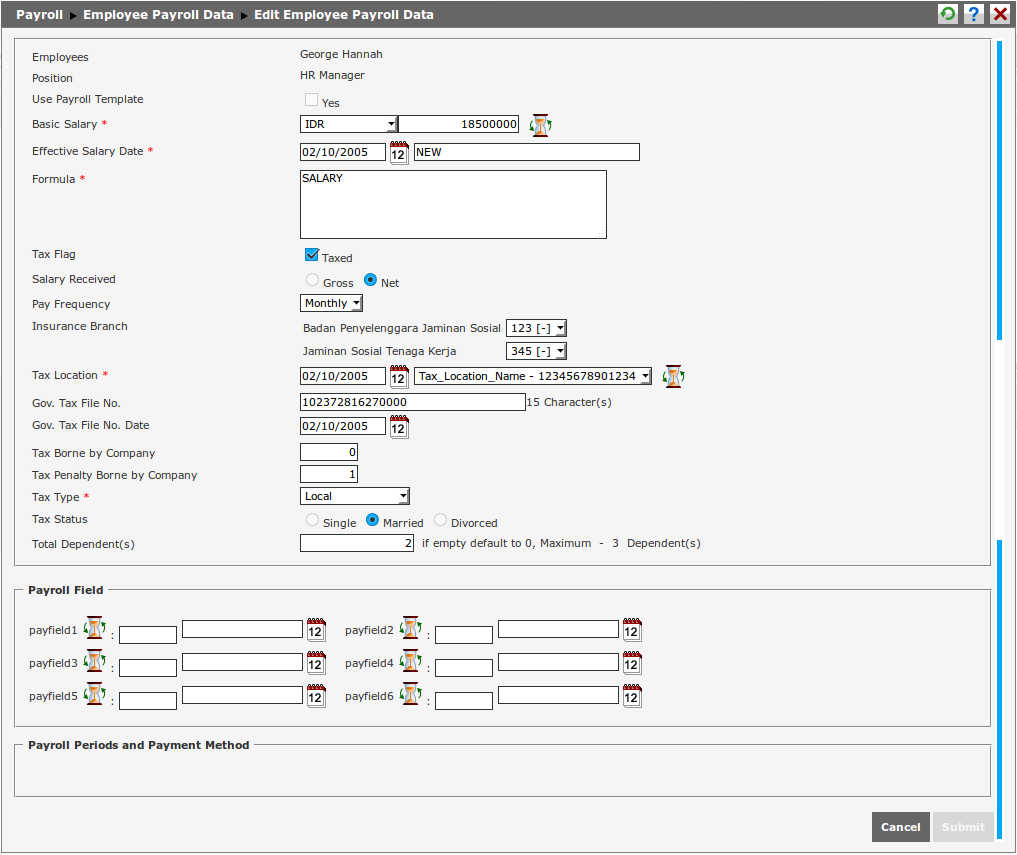Click the payfield4 history hourglass icon
This screenshot has width=1017, height=855.
tap(411, 661)
